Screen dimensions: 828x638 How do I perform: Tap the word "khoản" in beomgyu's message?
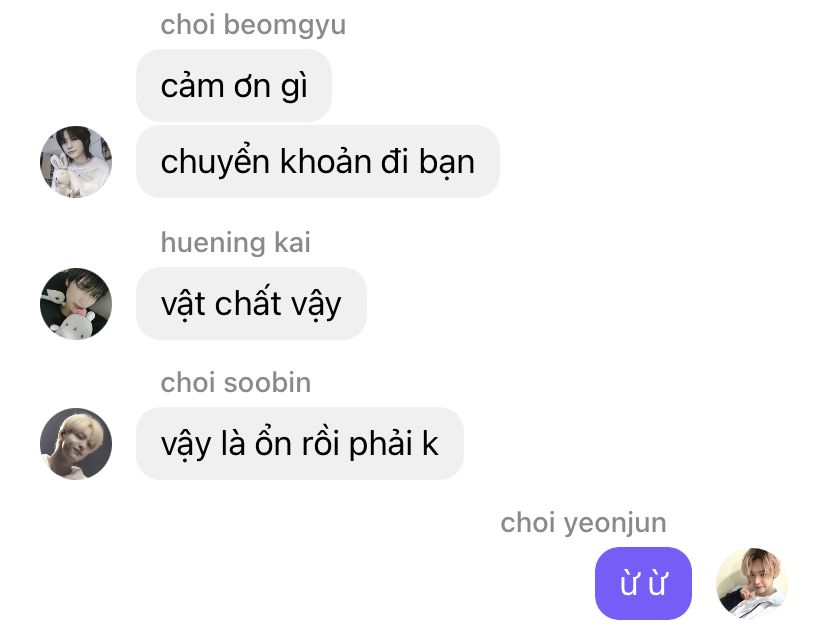pos(326,161)
